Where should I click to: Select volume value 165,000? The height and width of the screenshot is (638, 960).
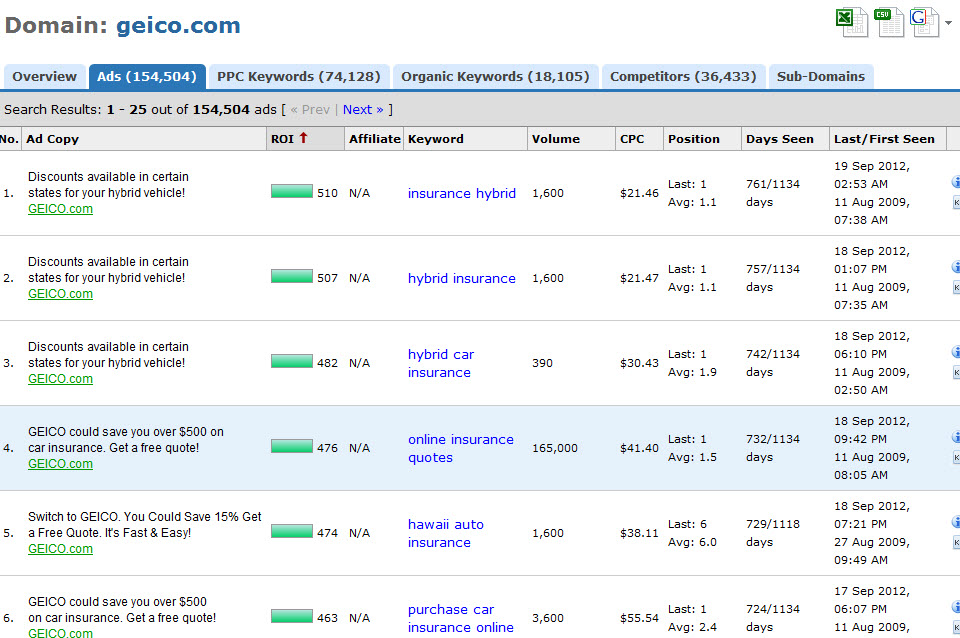(x=555, y=448)
